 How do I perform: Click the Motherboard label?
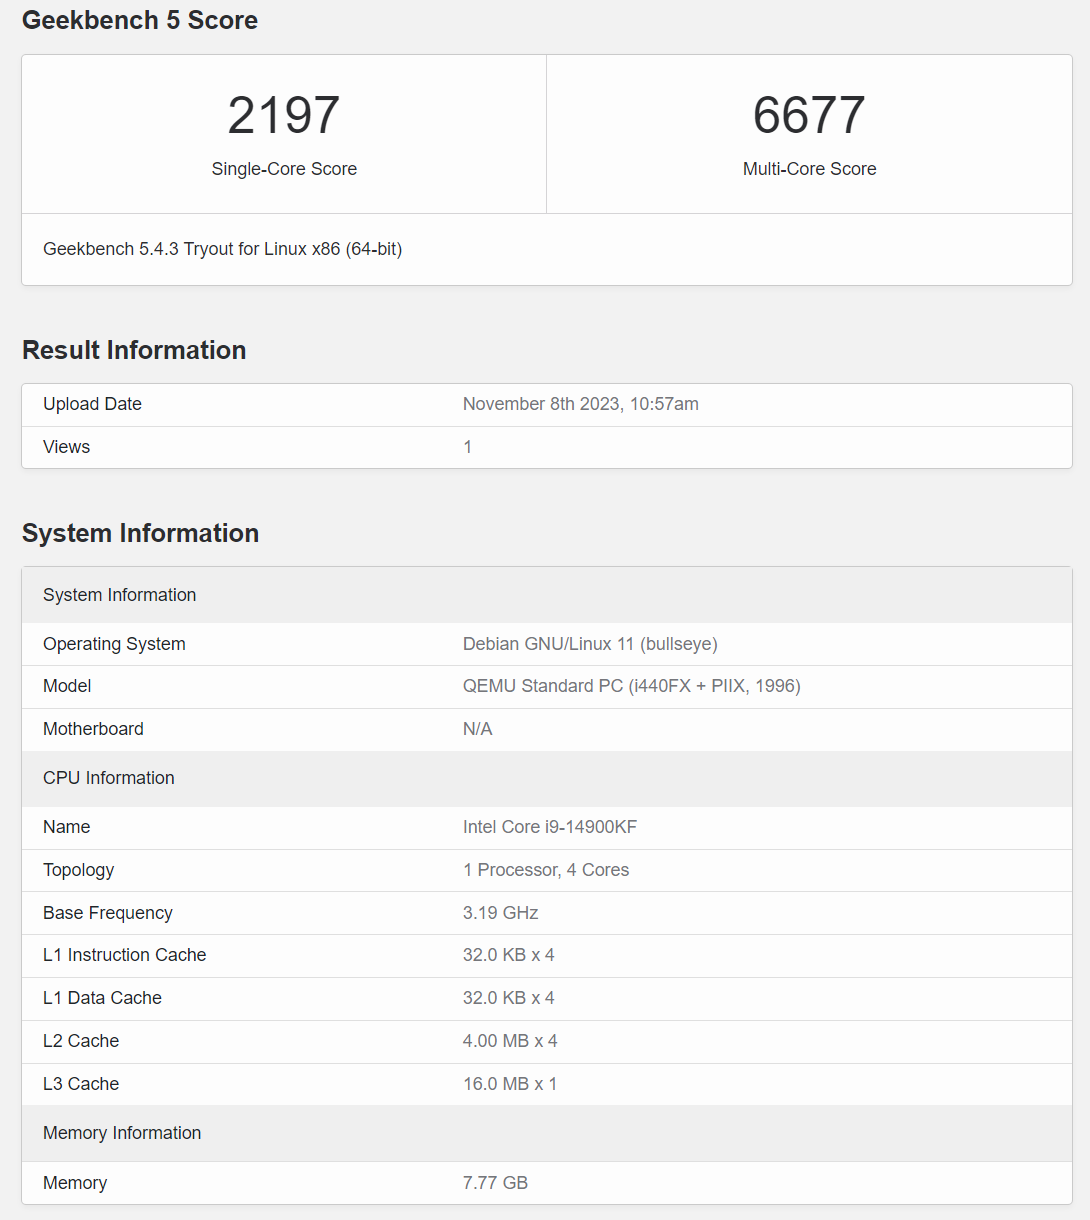(x=93, y=729)
